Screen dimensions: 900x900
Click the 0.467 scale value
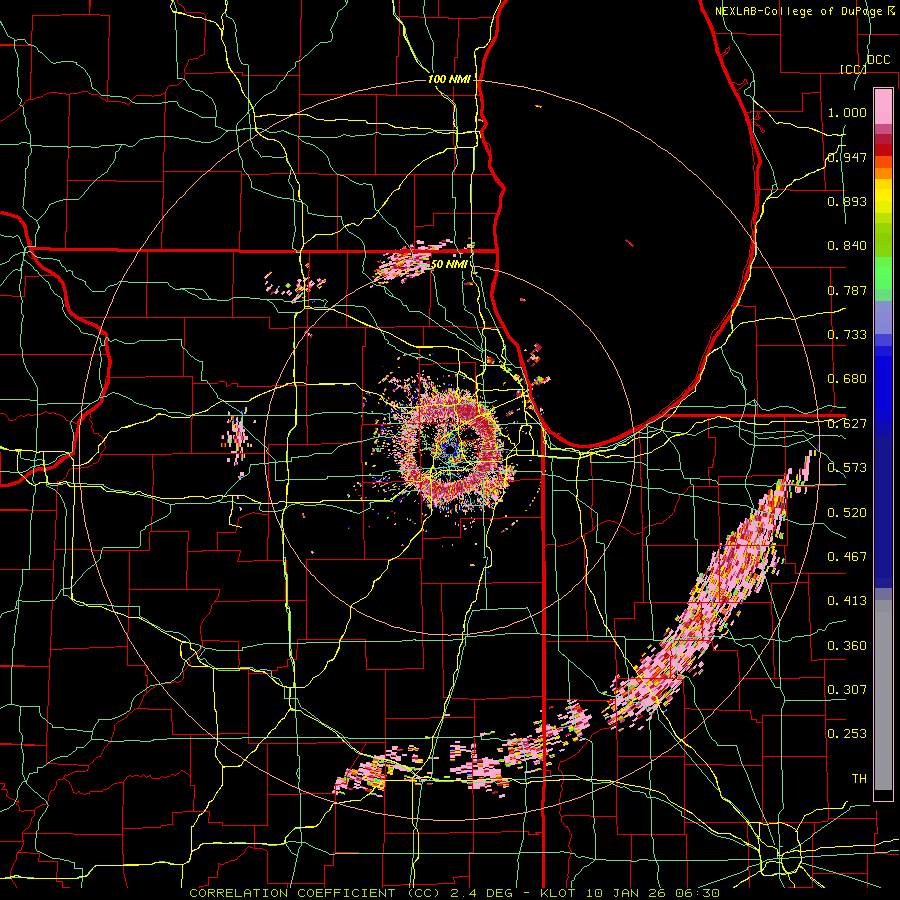847,556
